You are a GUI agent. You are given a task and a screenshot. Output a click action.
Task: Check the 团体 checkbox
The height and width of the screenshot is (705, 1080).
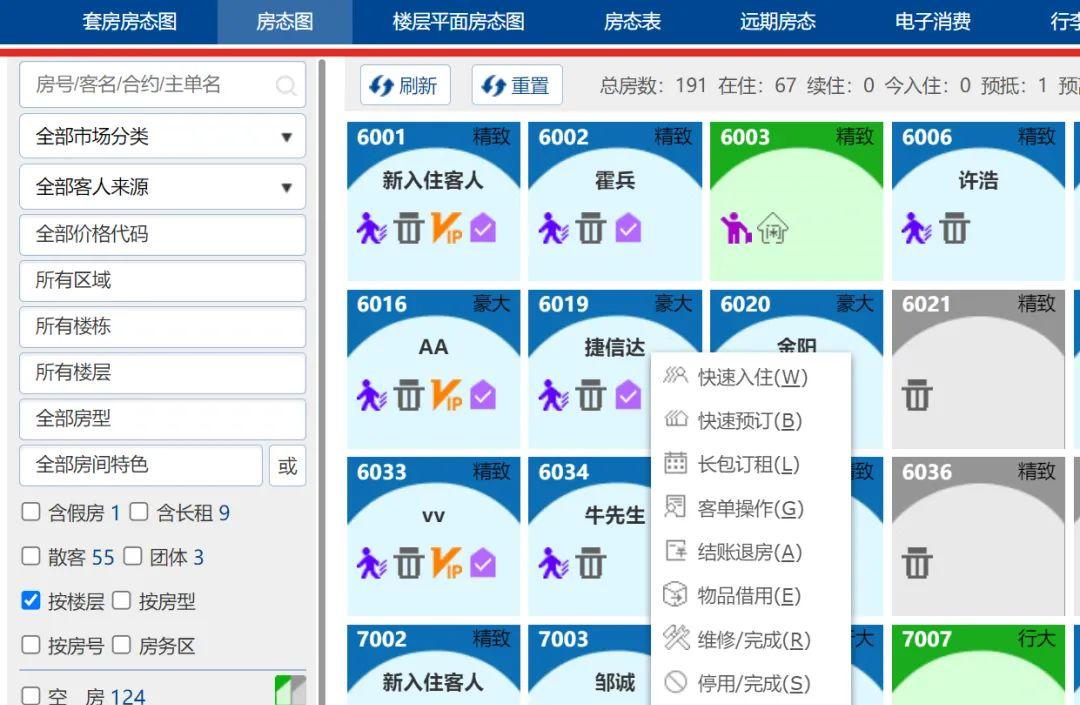tap(136, 558)
